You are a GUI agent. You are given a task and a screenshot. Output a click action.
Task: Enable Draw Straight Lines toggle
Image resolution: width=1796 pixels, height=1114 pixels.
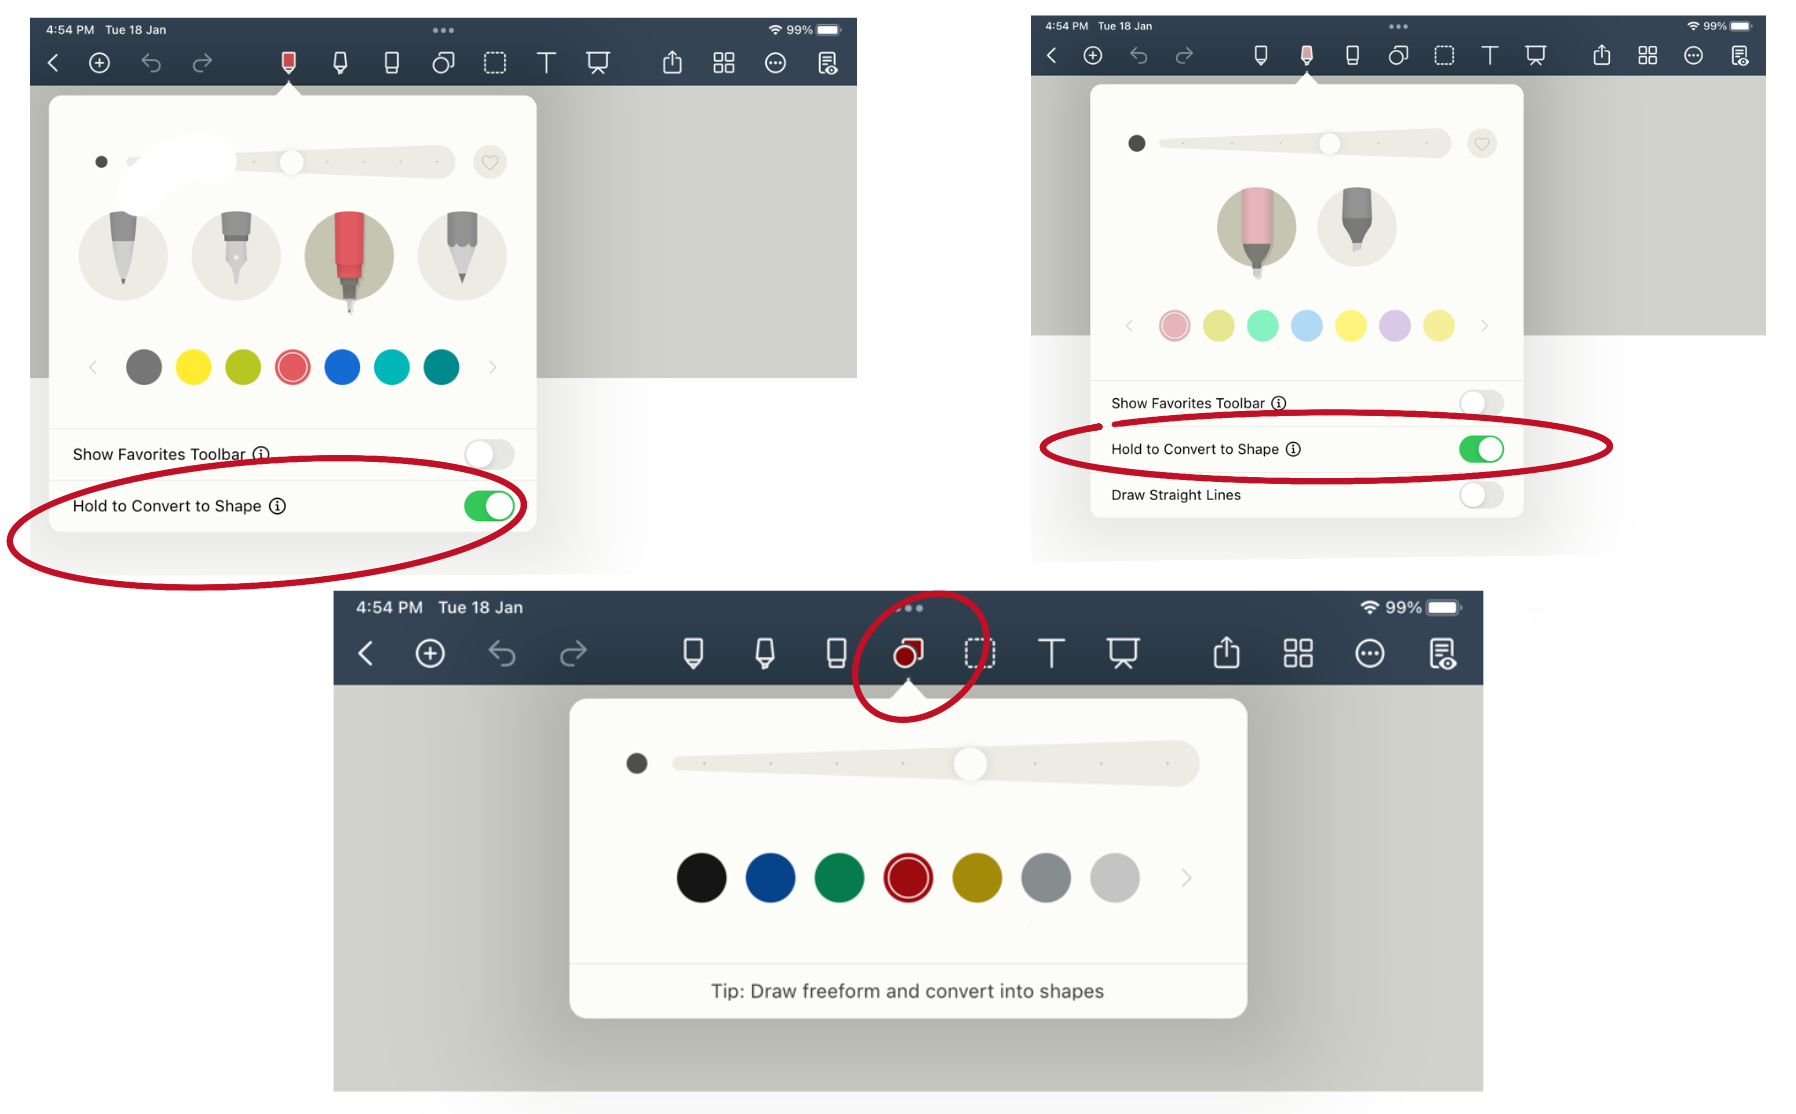(1481, 495)
